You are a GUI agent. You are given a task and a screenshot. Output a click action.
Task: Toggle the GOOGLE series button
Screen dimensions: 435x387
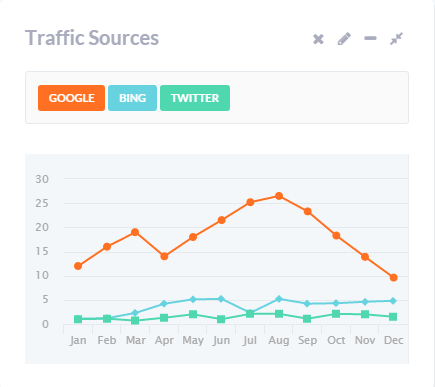pos(71,98)
